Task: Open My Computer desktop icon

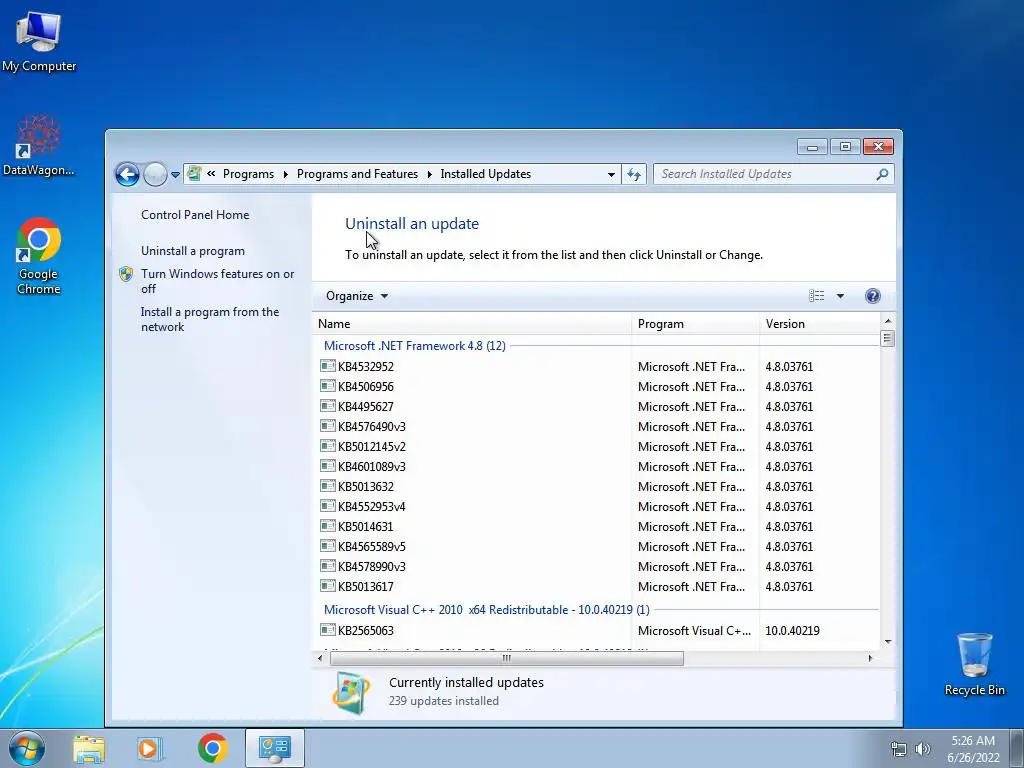Action: 39,40
